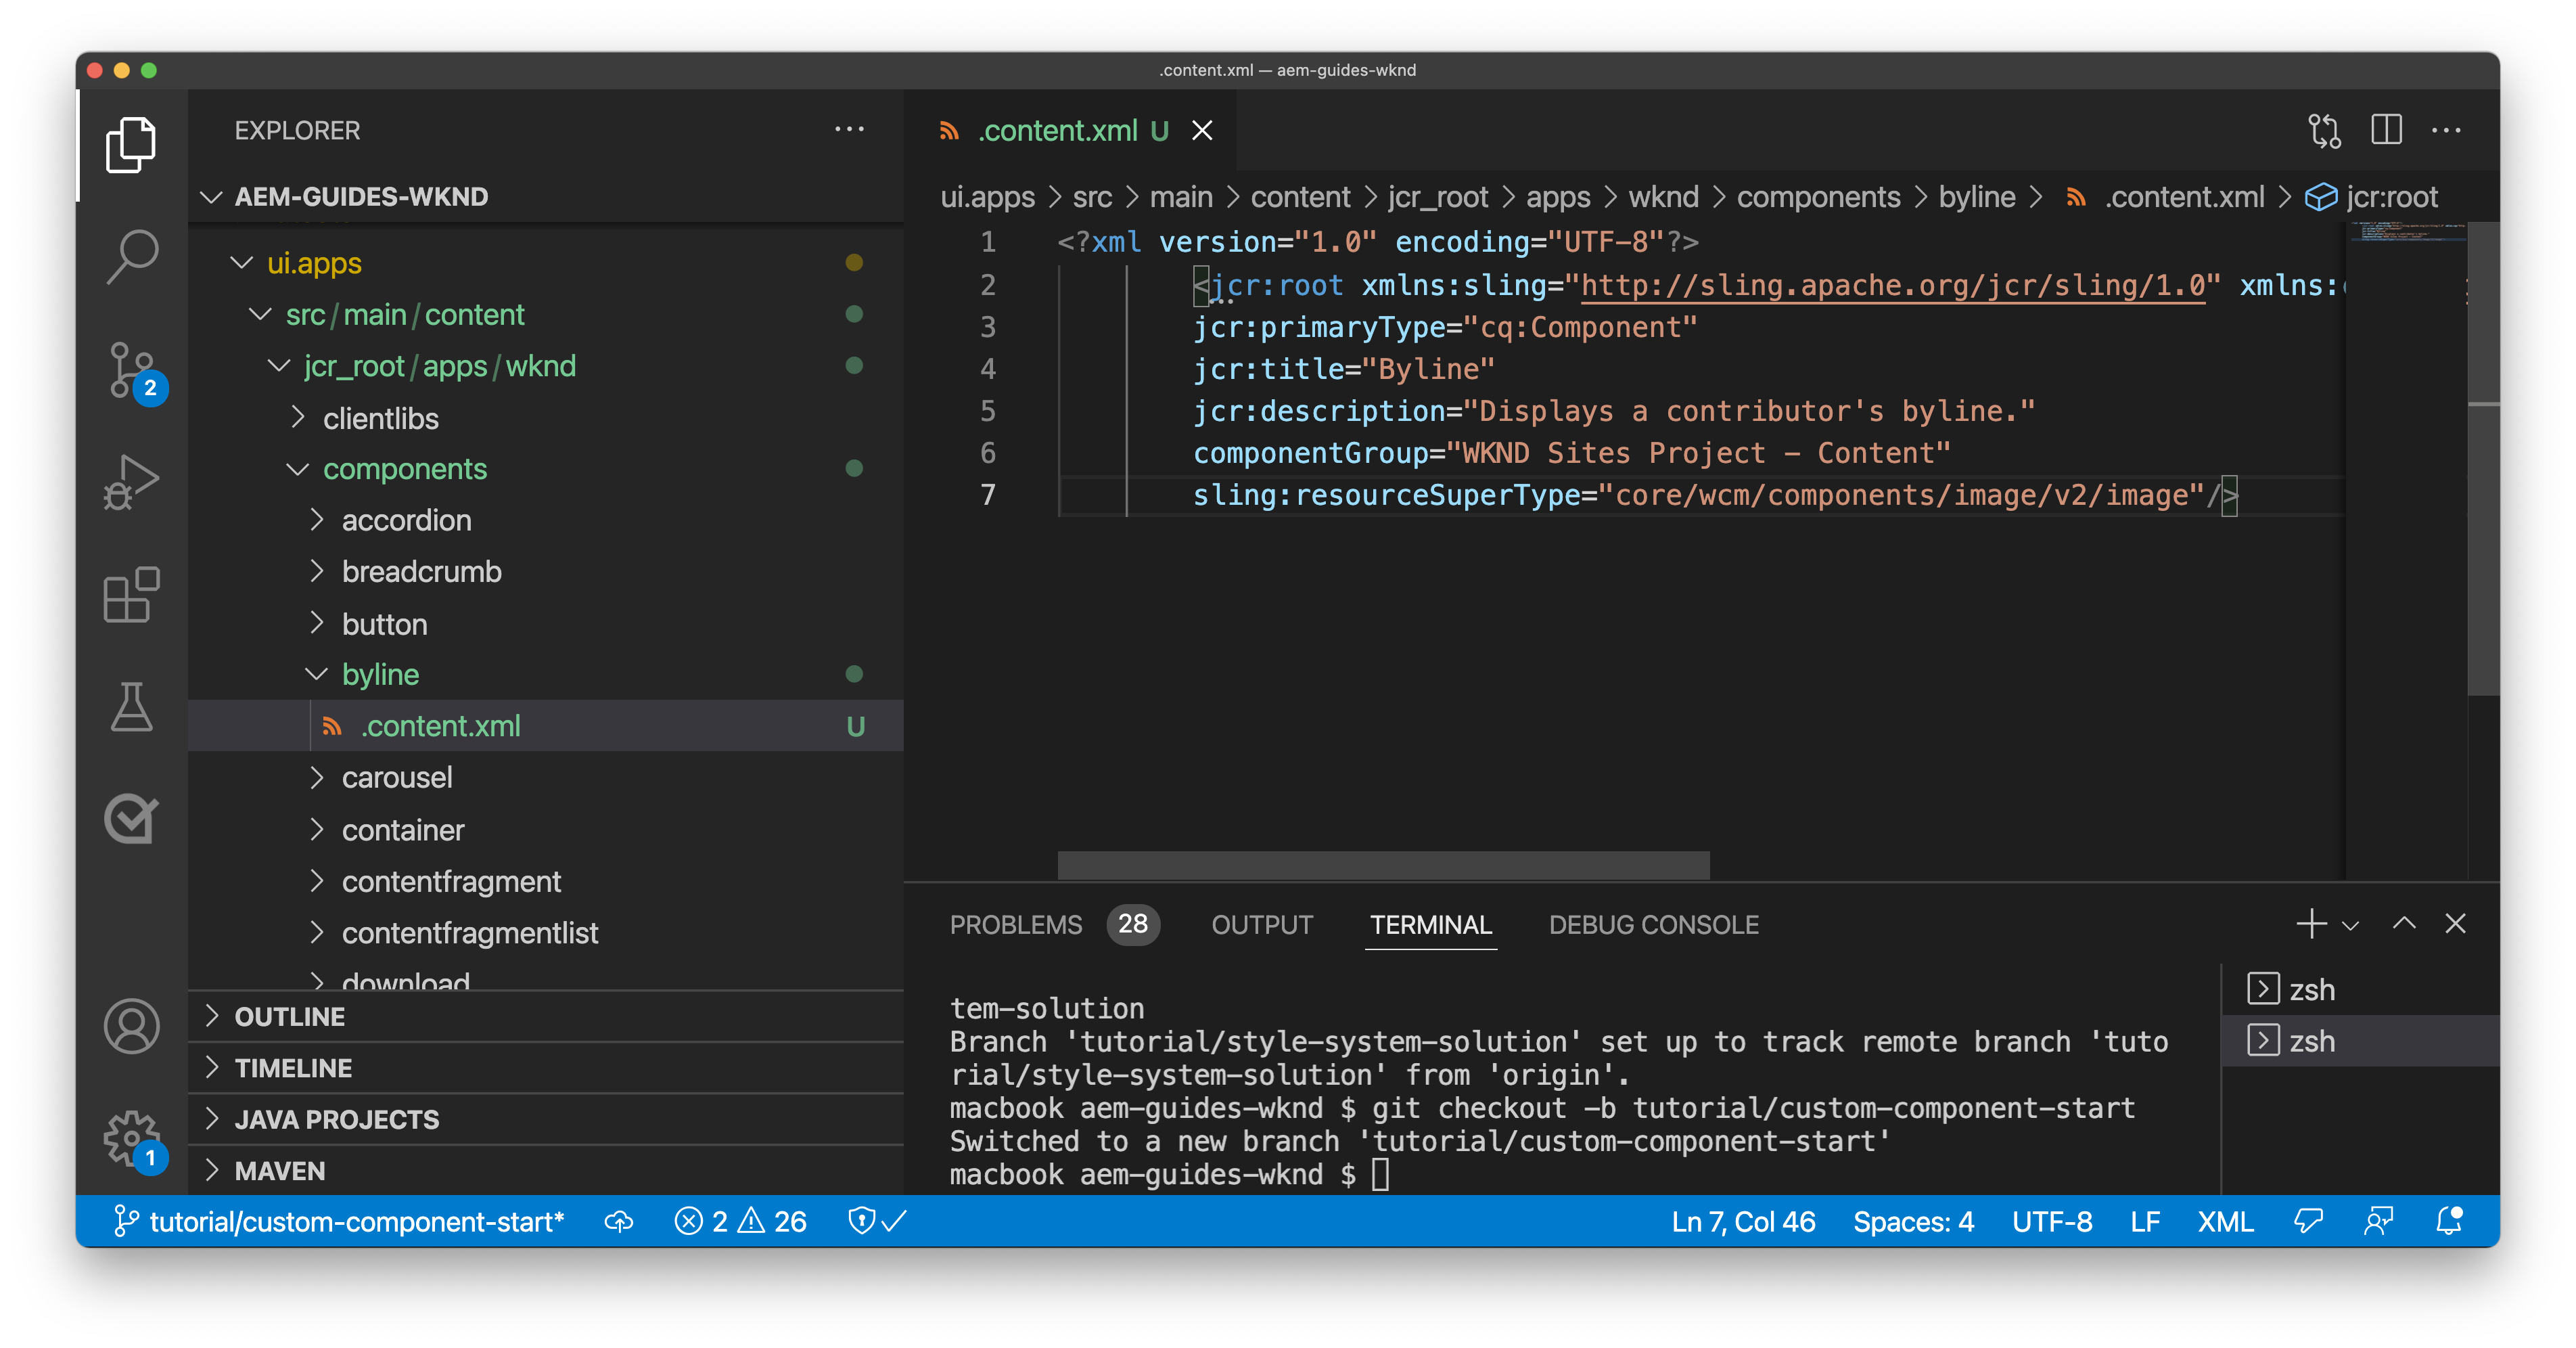Open the new terminal launch profile dropdown
Image resolution: width=2576 pixels, height=1348 pixels.
coord(2350,925)
